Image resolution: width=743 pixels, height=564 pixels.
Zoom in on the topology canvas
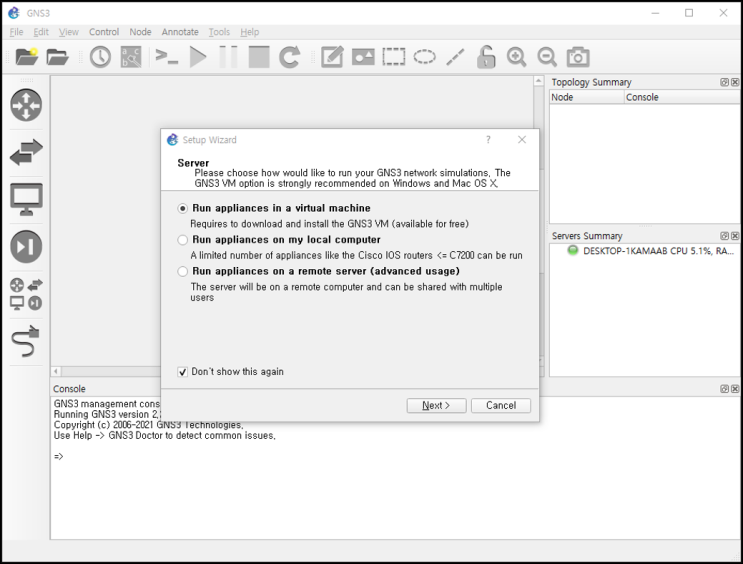click(x=516, y=57)
